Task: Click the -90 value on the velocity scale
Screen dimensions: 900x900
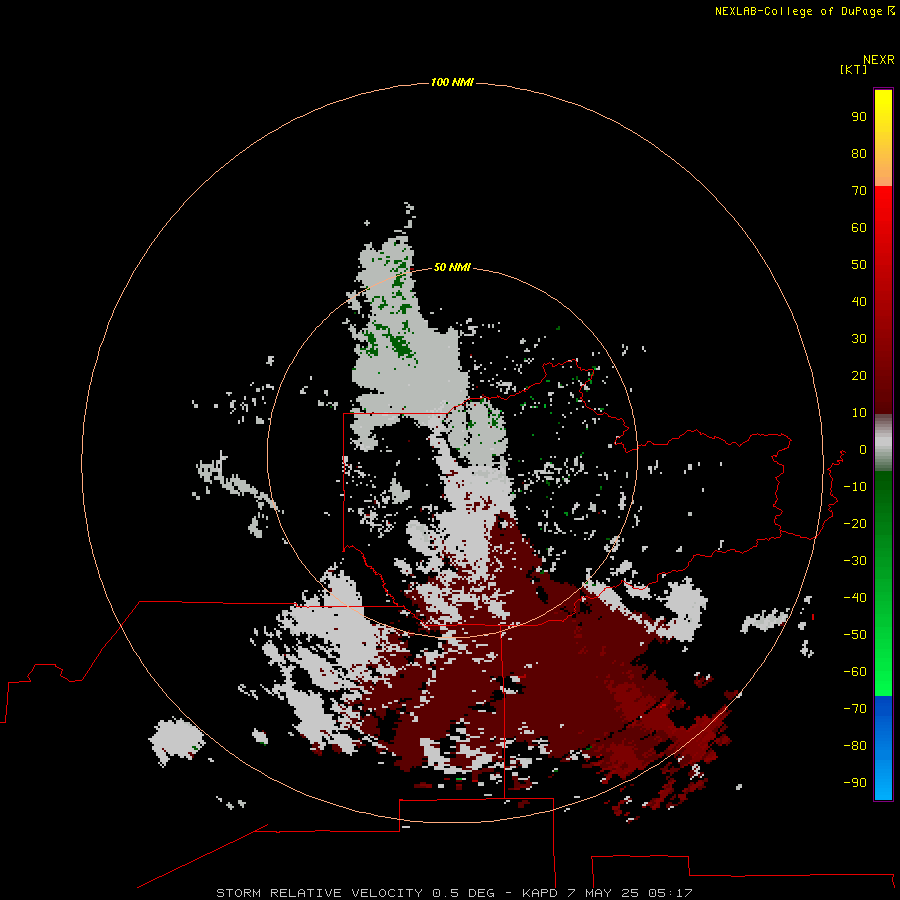Action: click(x=855, y=782)
